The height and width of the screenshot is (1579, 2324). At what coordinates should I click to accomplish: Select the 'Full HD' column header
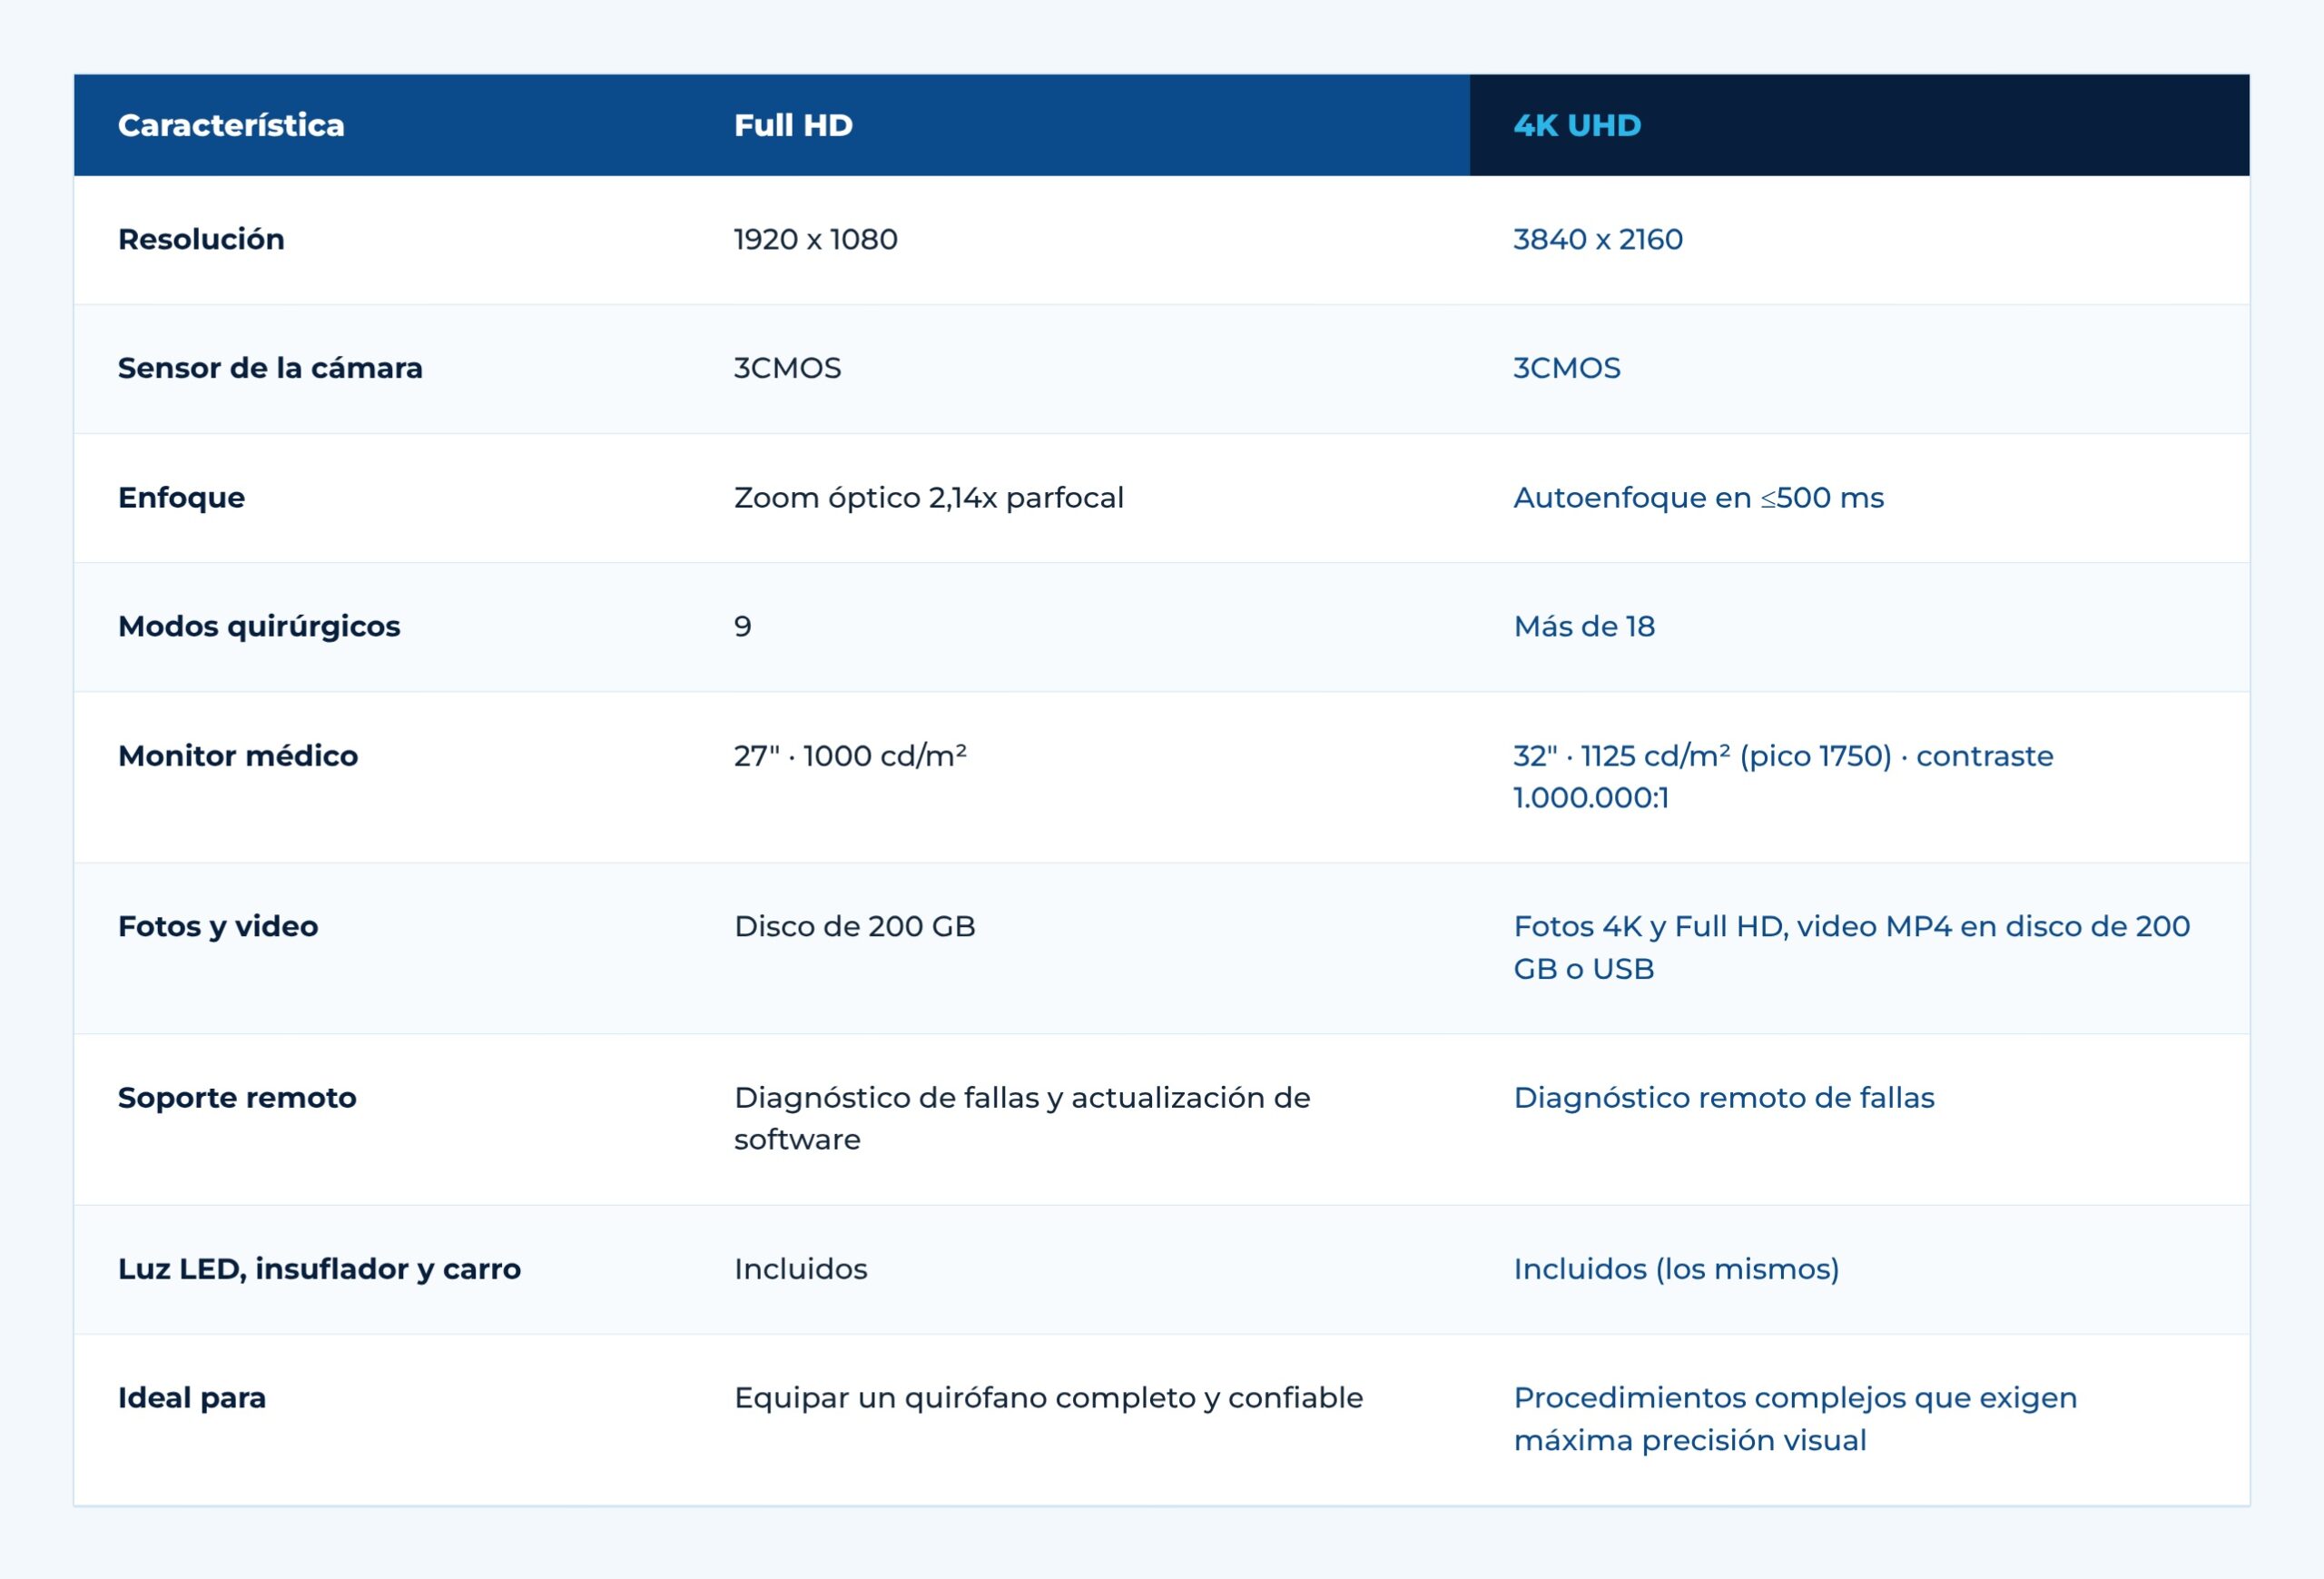coord(793,125)
